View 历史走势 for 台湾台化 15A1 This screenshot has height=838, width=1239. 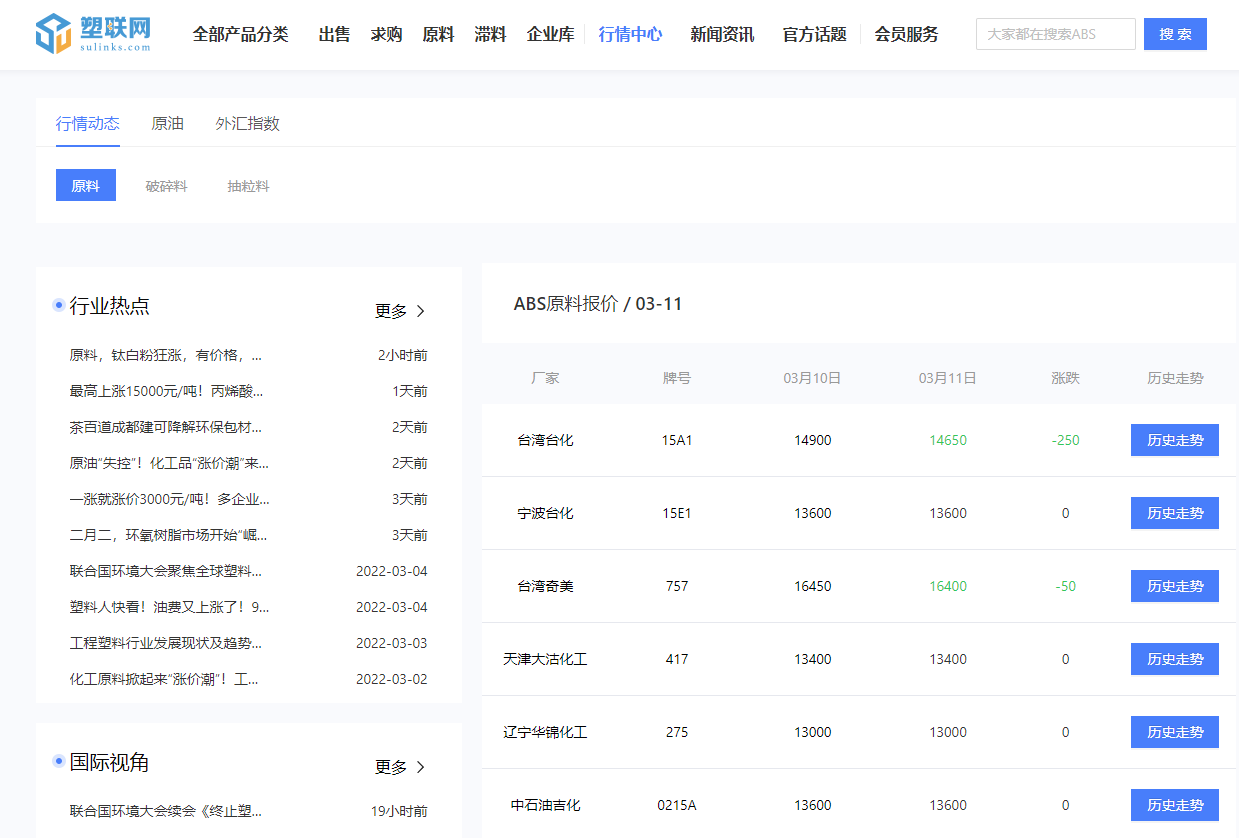(1175, 440)
